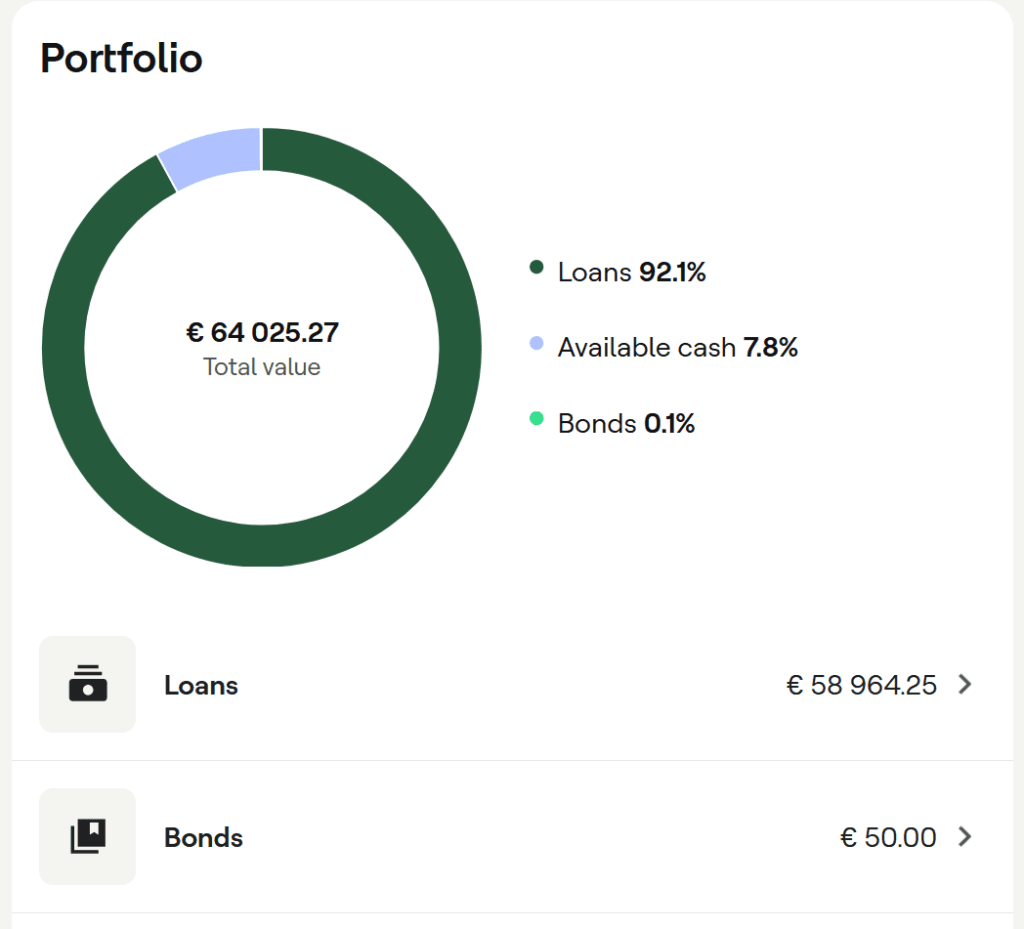
Task: Open the Loans row label
Action: (x=201, y=685)
